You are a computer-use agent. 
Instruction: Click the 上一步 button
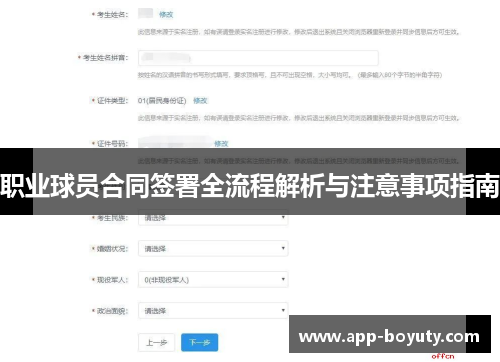click(156, 342)
